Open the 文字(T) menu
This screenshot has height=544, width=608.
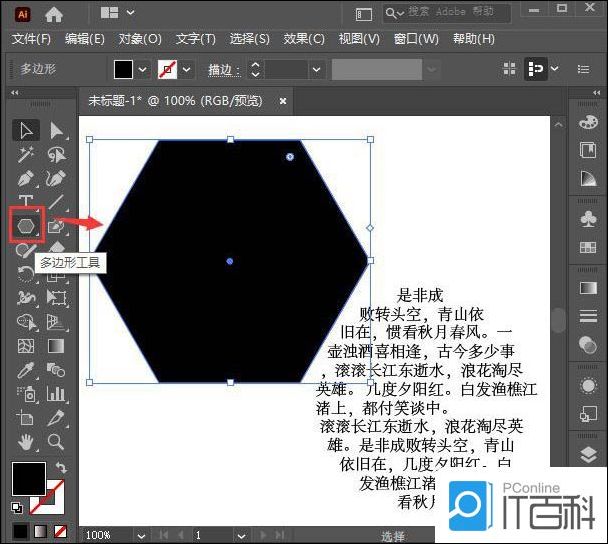[195, 39]
